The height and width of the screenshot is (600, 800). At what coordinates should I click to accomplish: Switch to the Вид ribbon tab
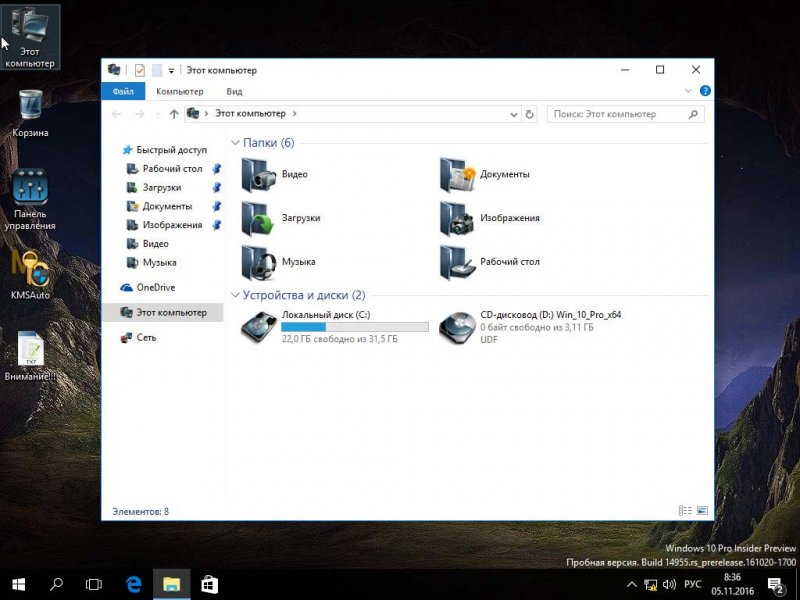tap(234, 91)
